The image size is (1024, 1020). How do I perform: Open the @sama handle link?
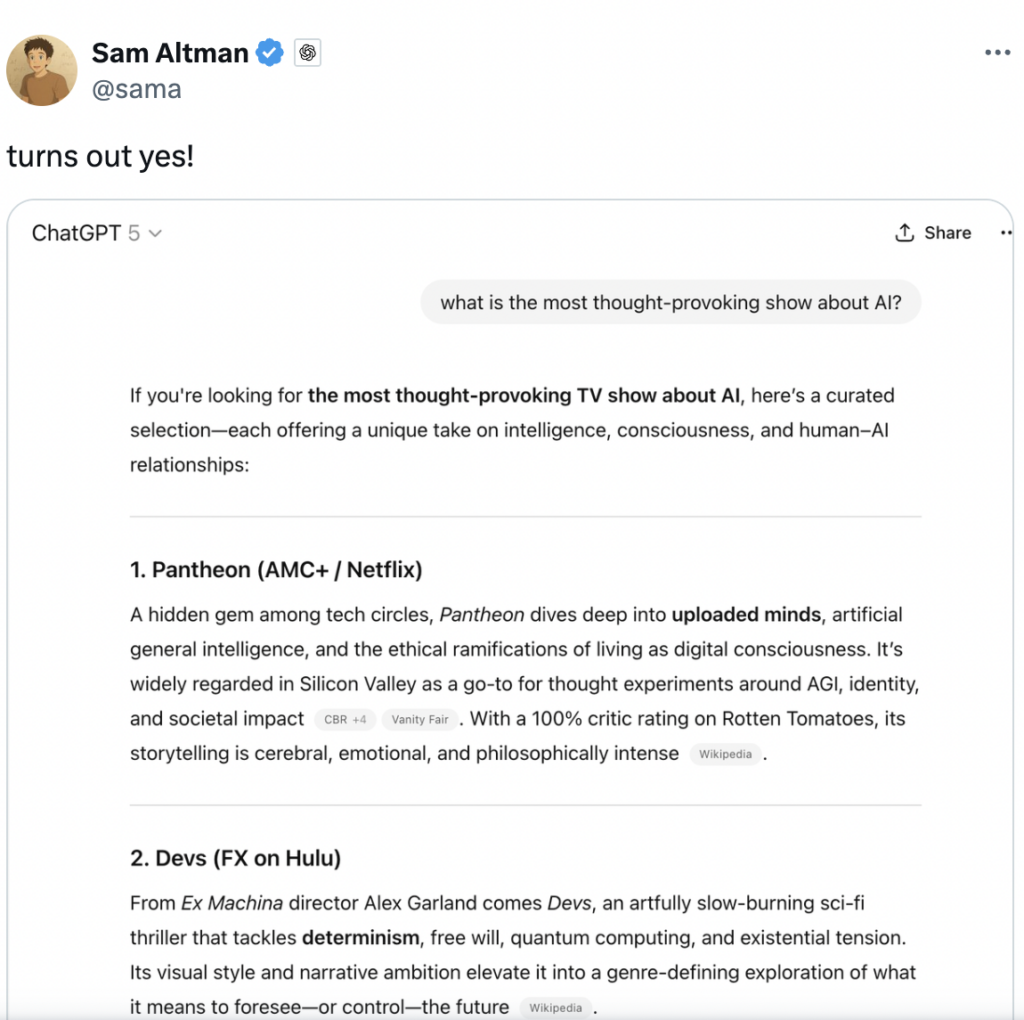(136, 89)
